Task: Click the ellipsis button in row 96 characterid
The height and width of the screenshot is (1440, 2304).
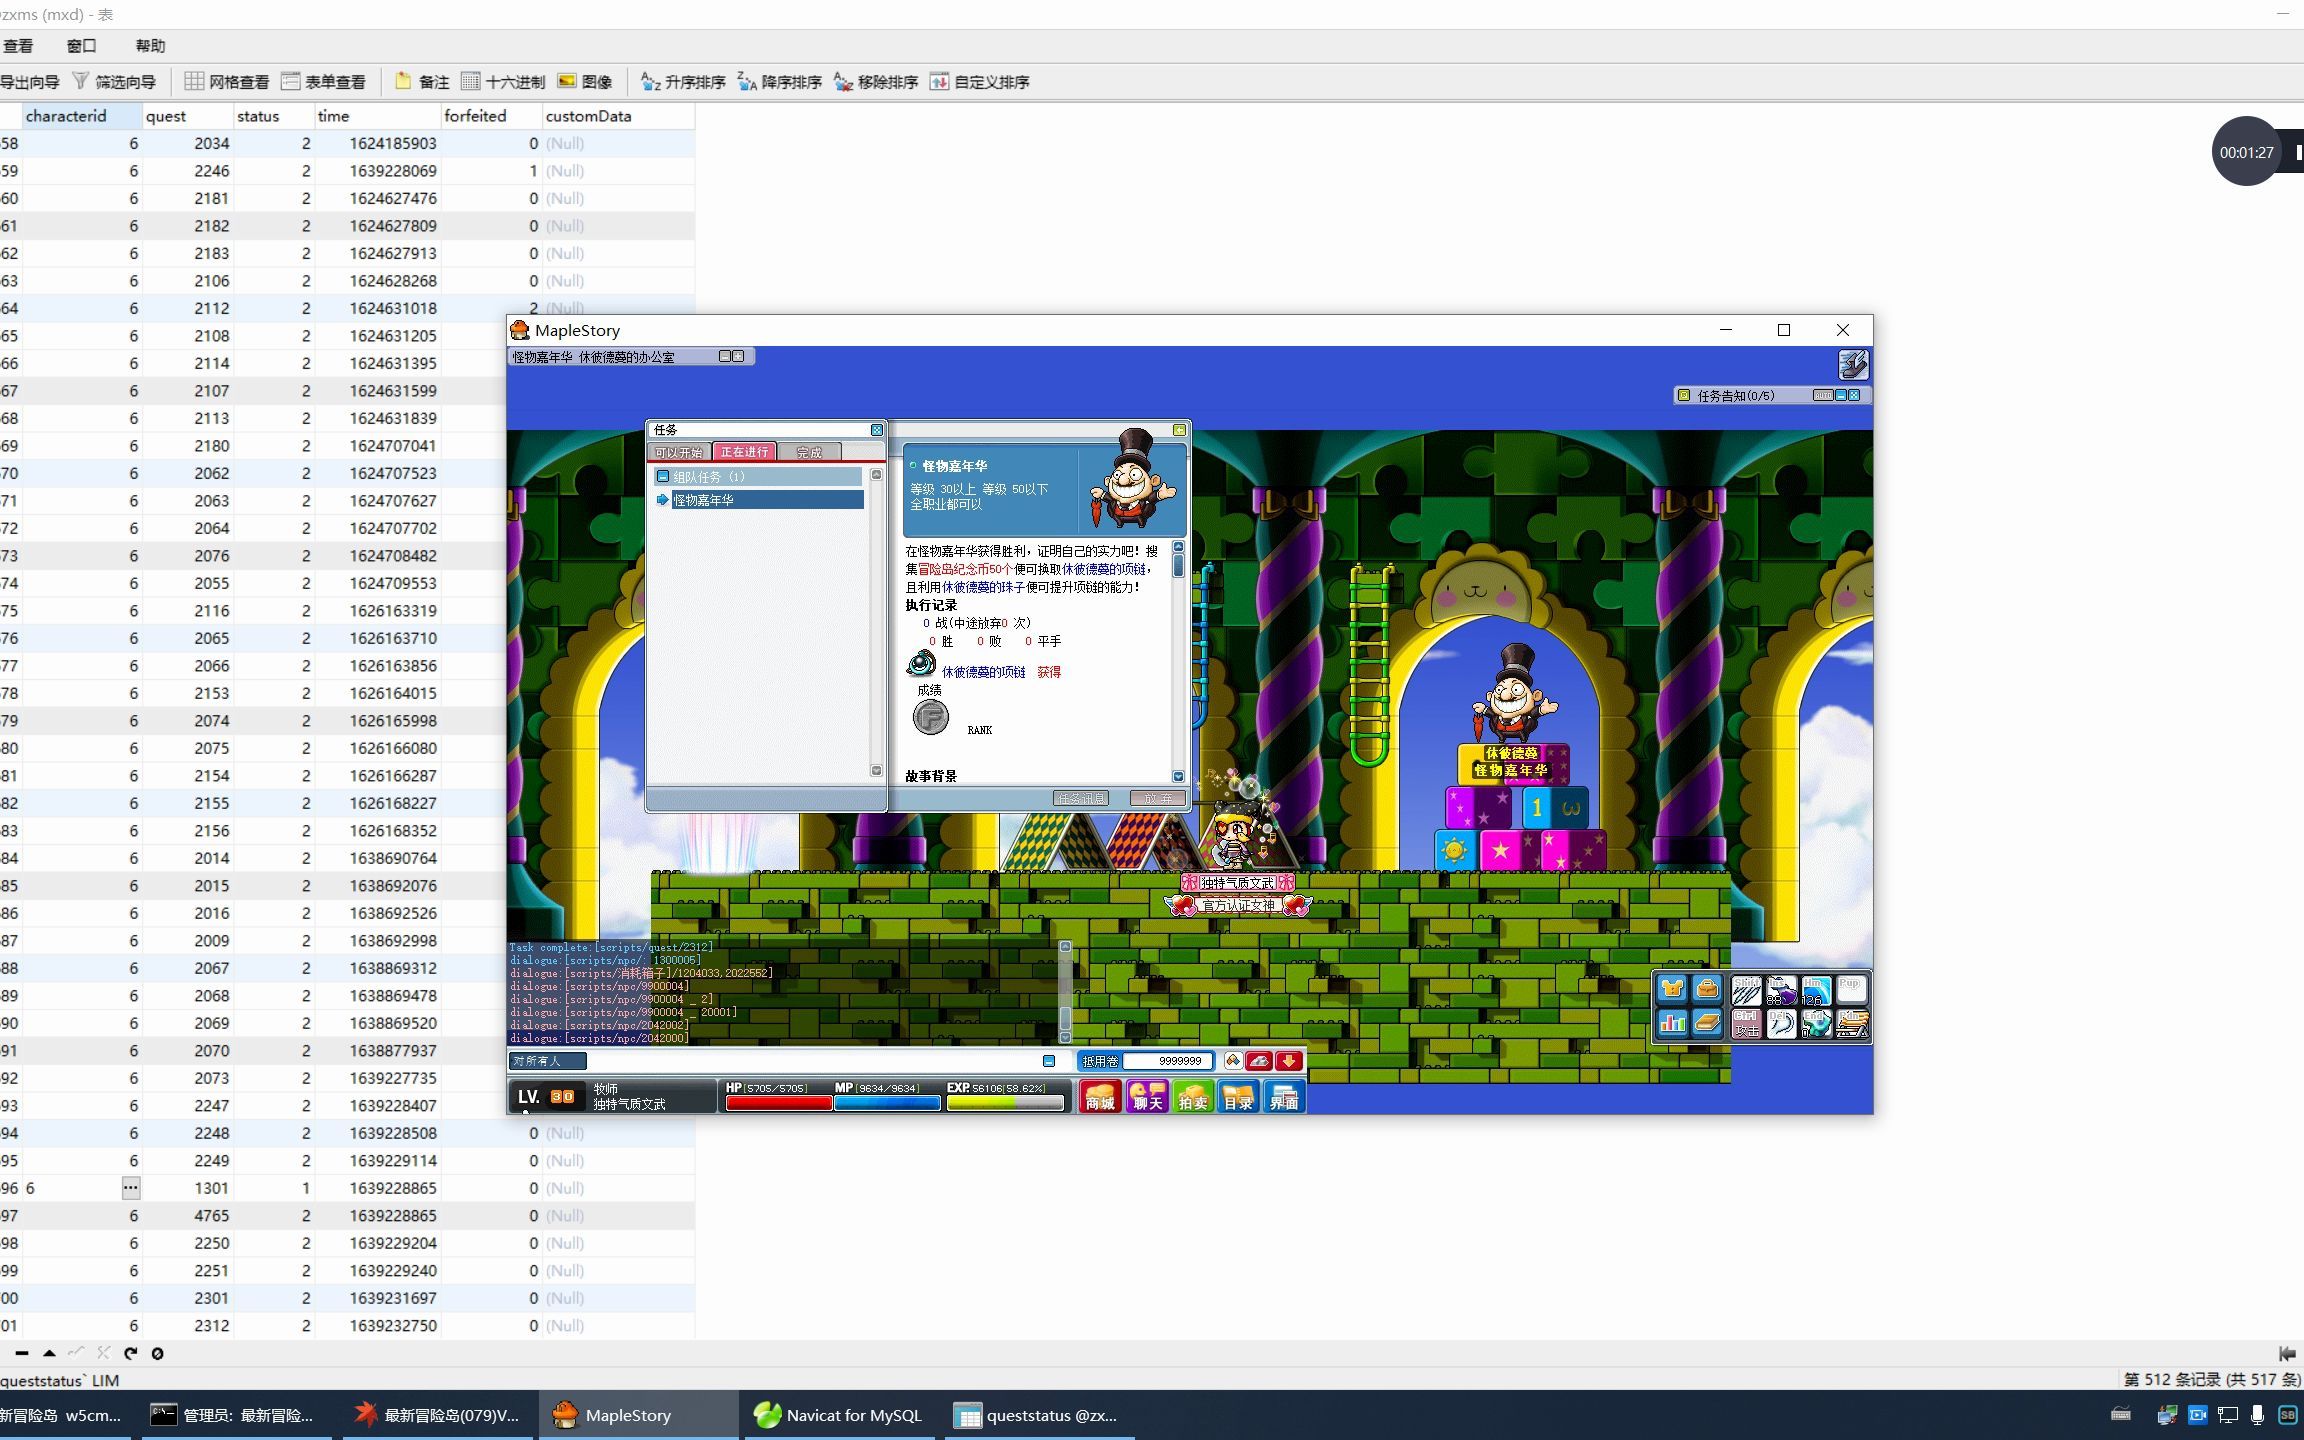Action: pos(131,1188)
